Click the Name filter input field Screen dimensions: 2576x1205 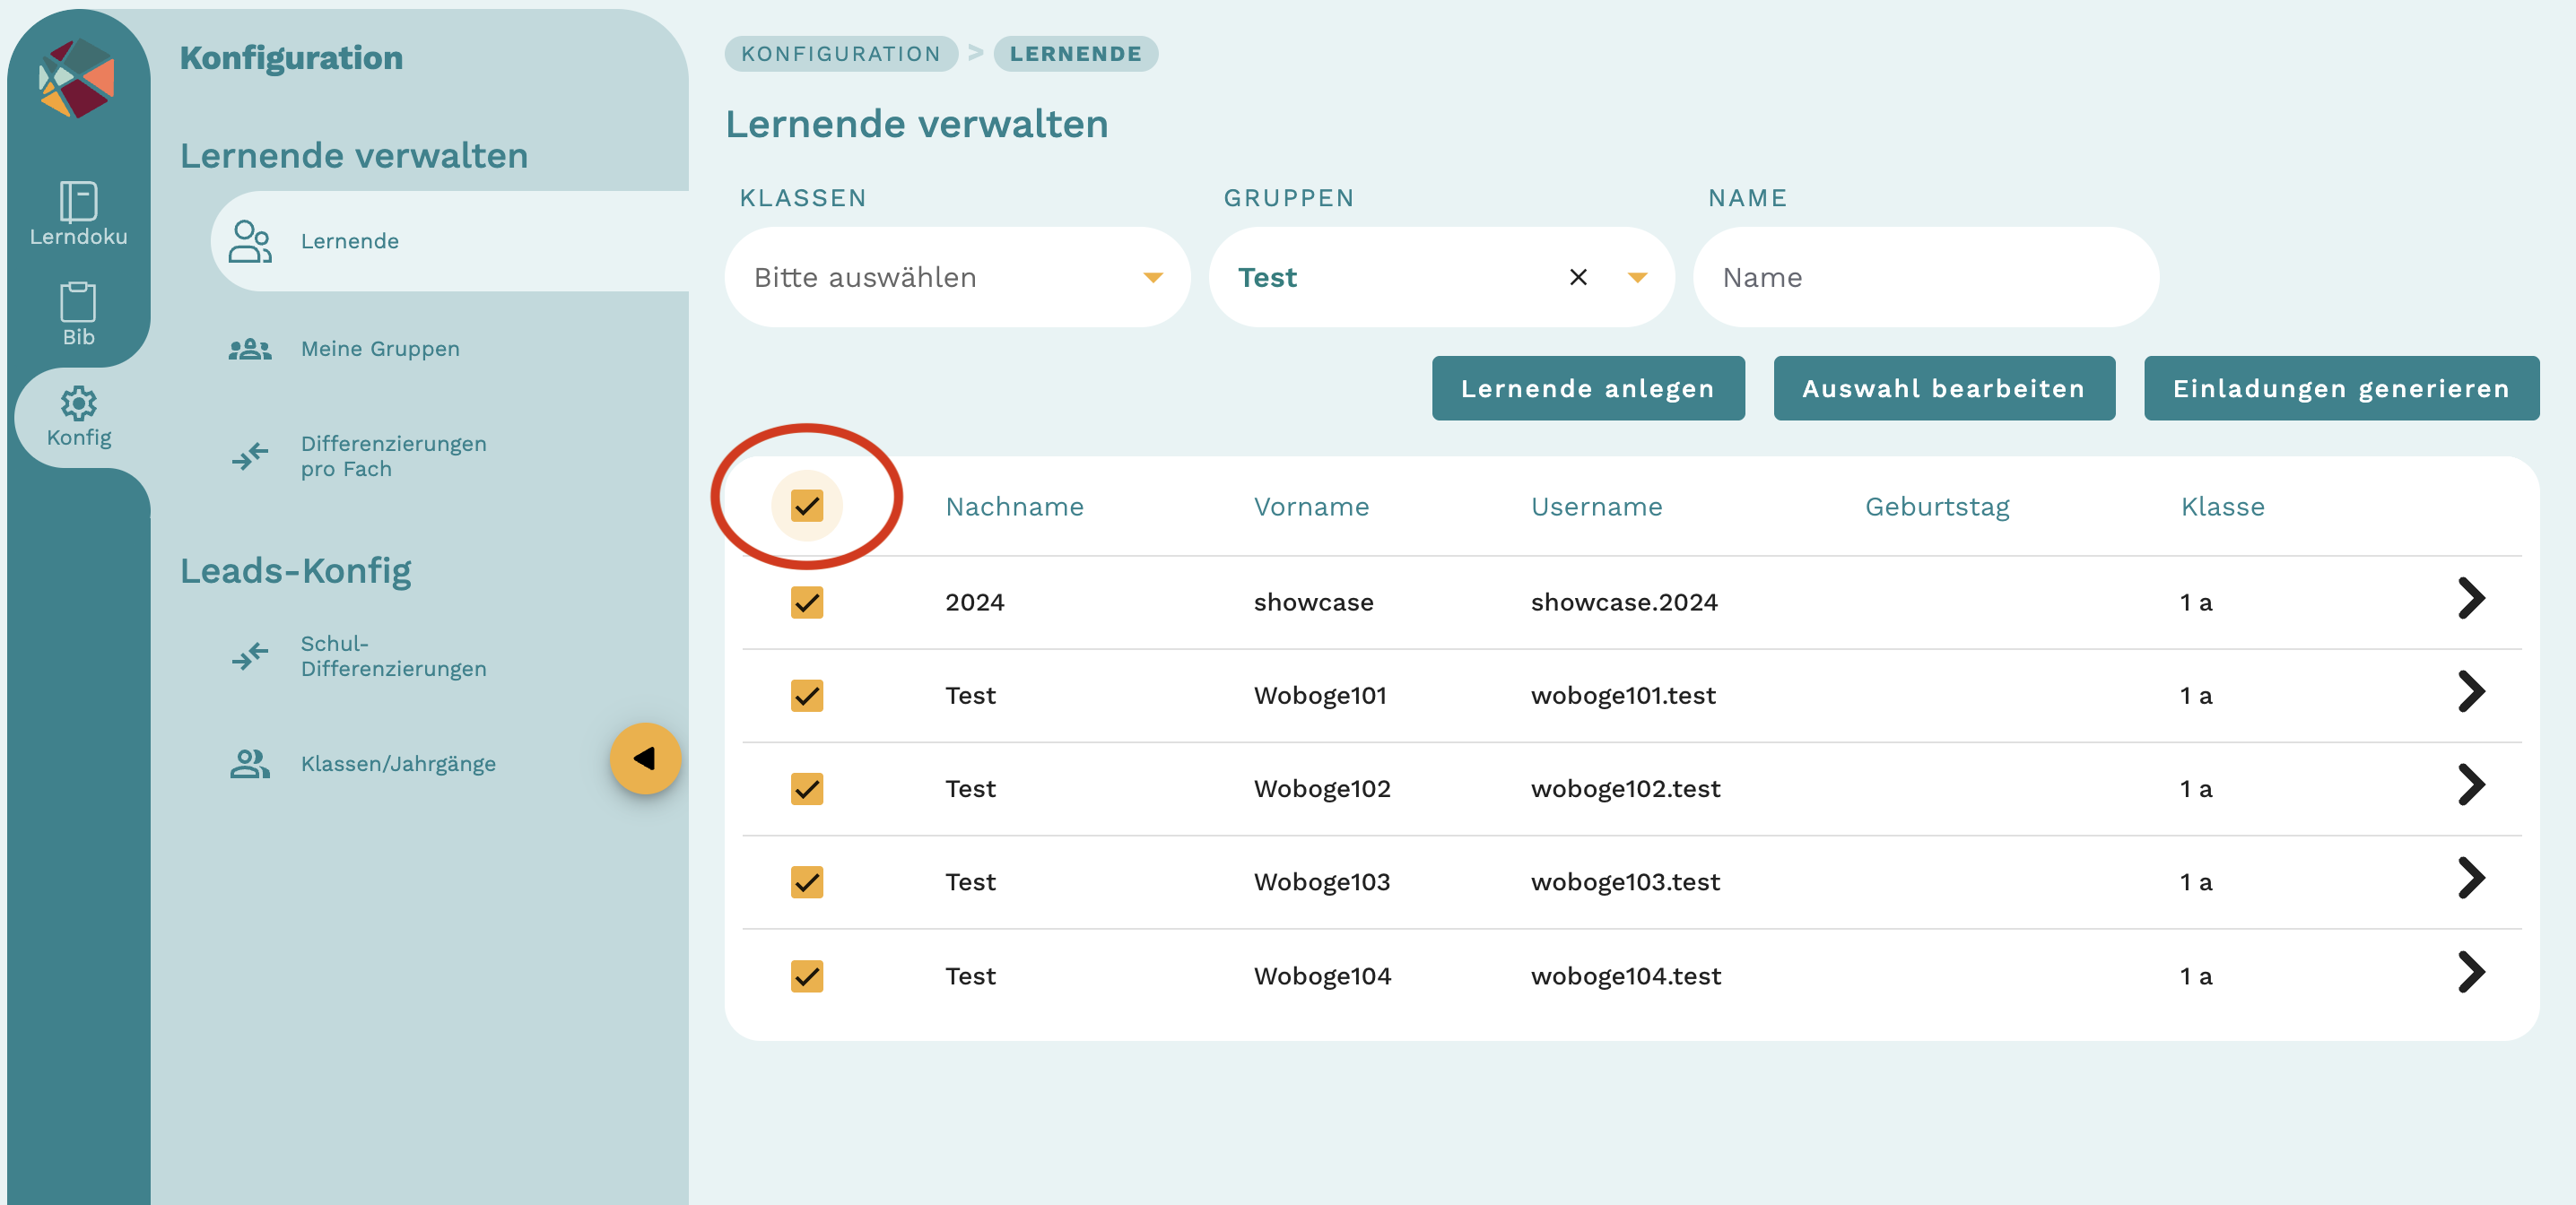[1925, 278]
